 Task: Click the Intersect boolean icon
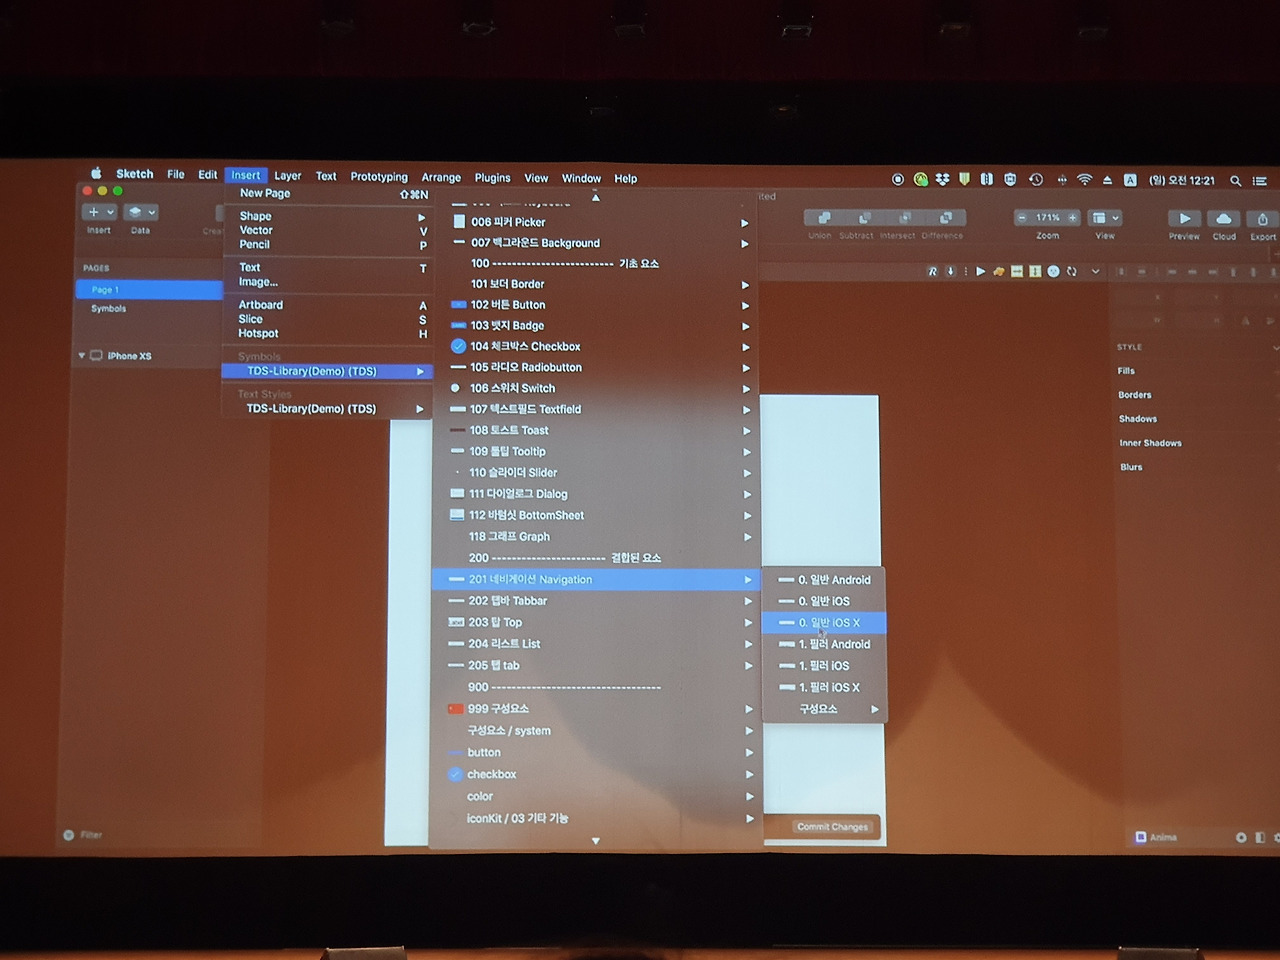[905, 218]
